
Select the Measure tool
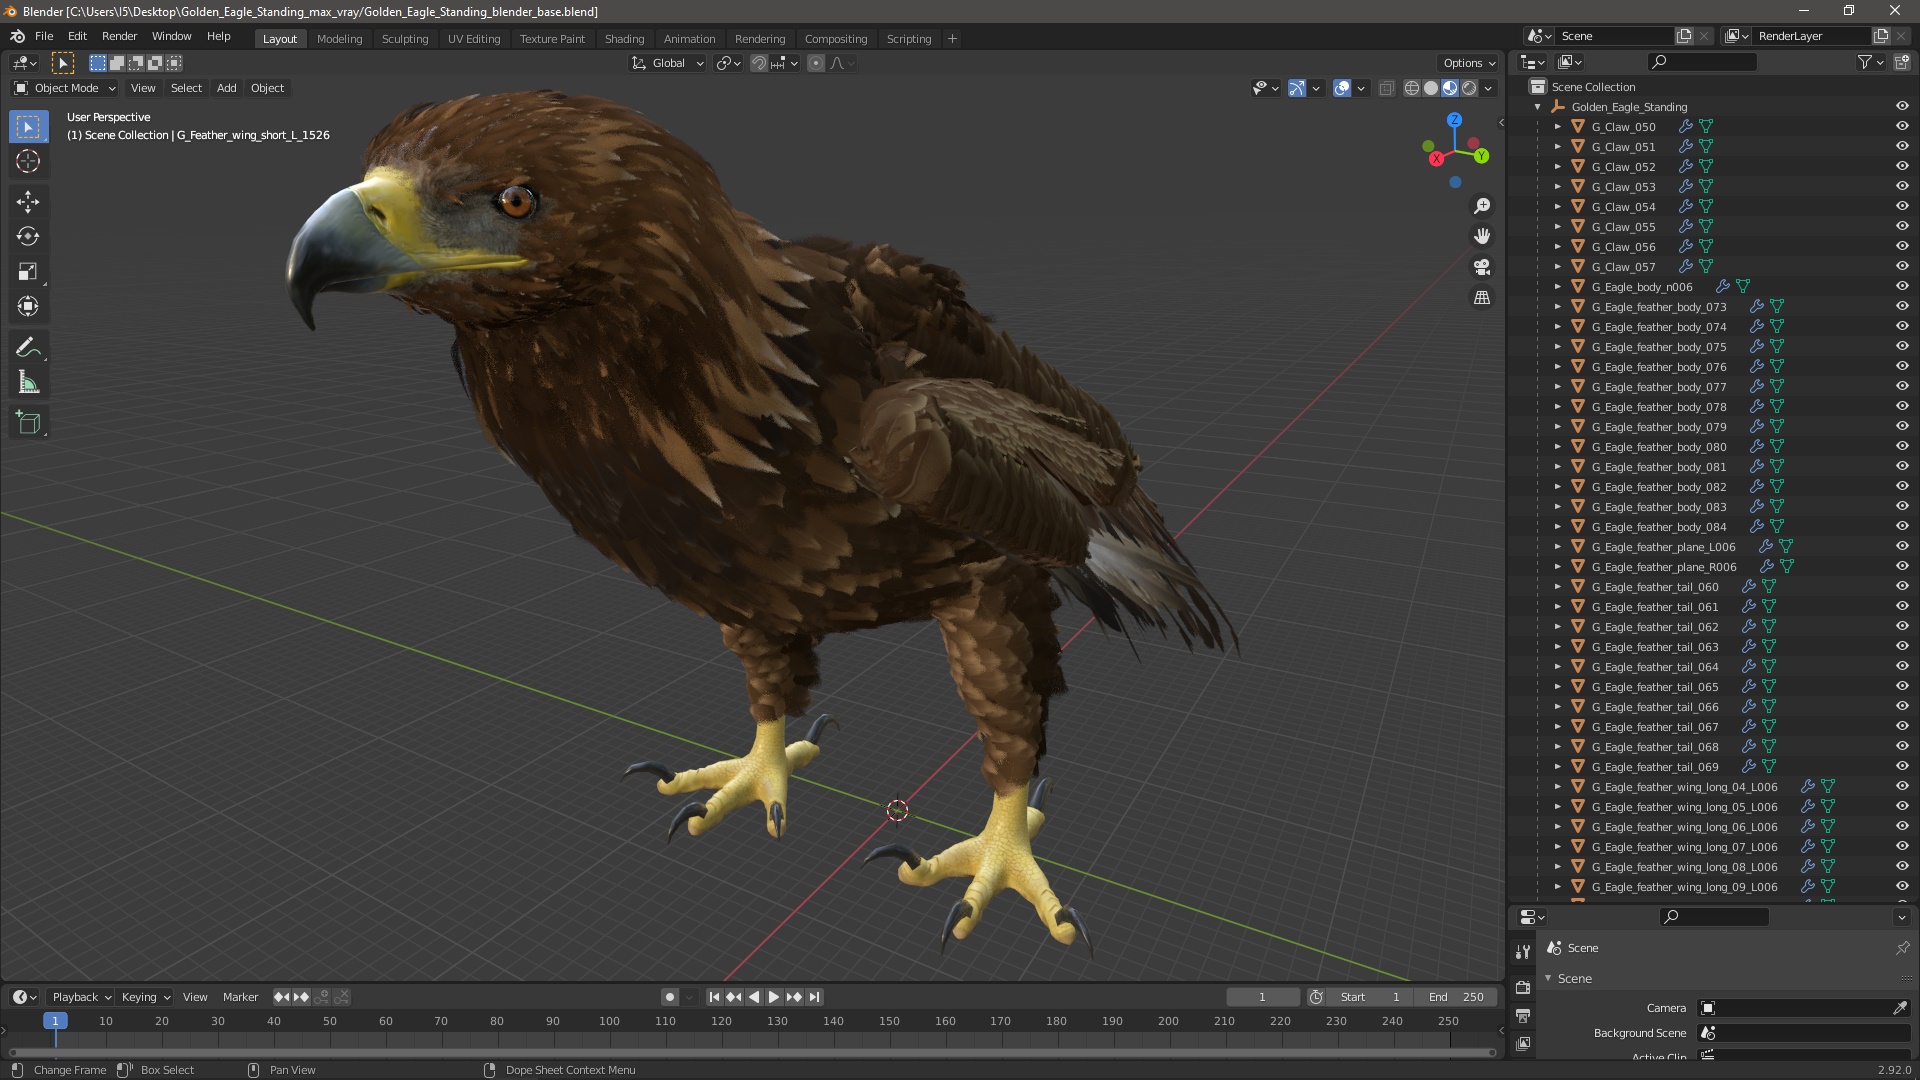click(x=28, y=383)
